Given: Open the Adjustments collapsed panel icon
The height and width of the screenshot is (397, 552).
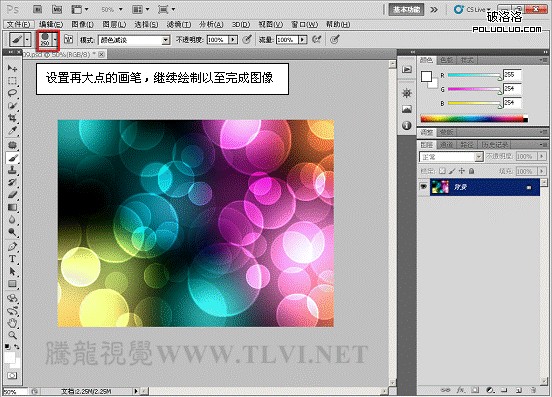Looking at the screenshot, I should tap(407, 93).
